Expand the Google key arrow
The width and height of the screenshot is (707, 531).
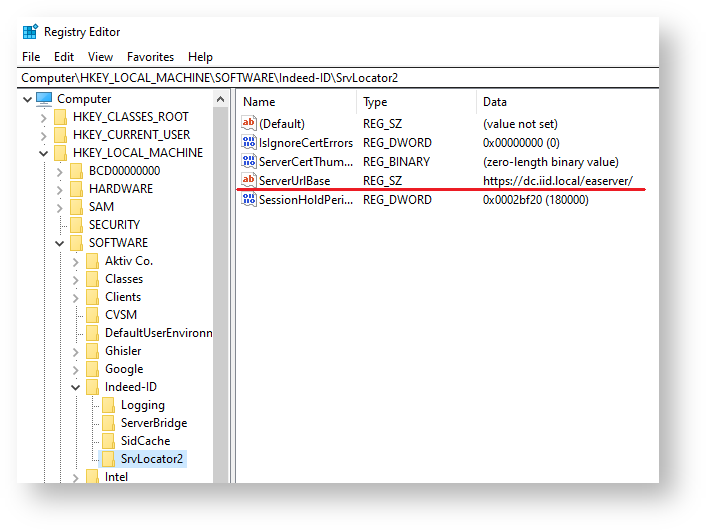point(75,369)
